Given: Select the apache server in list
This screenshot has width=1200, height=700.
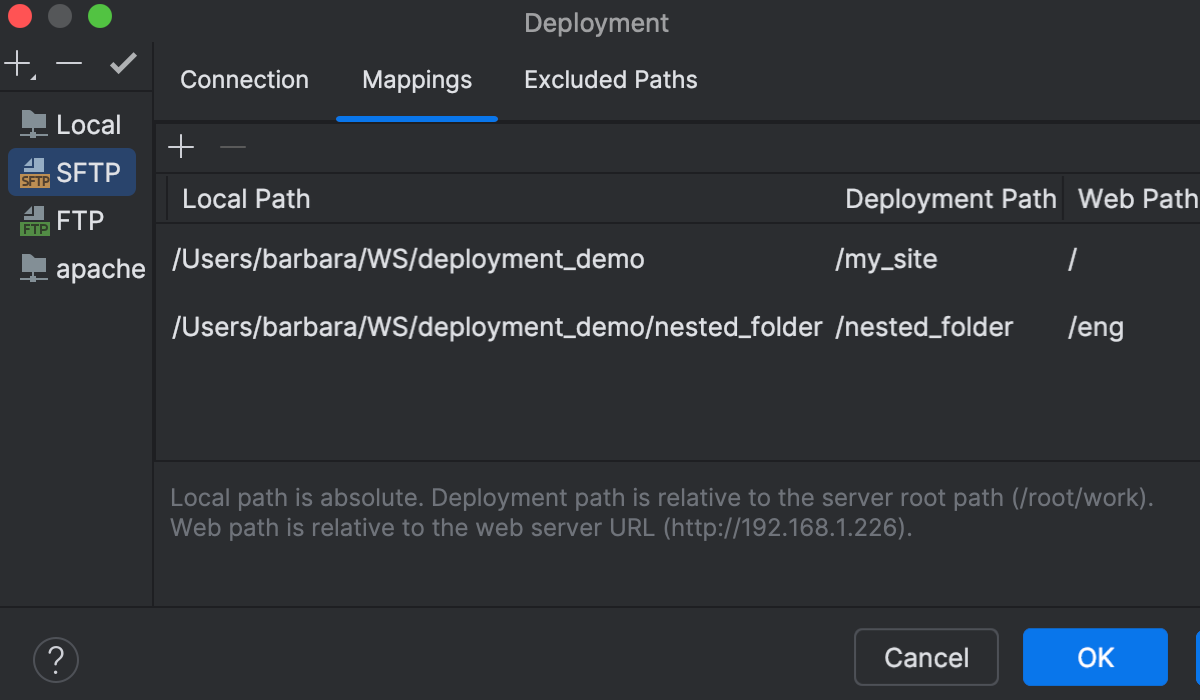Looking at the screenshot, I should pyautogui.click(x=100, y=269).
